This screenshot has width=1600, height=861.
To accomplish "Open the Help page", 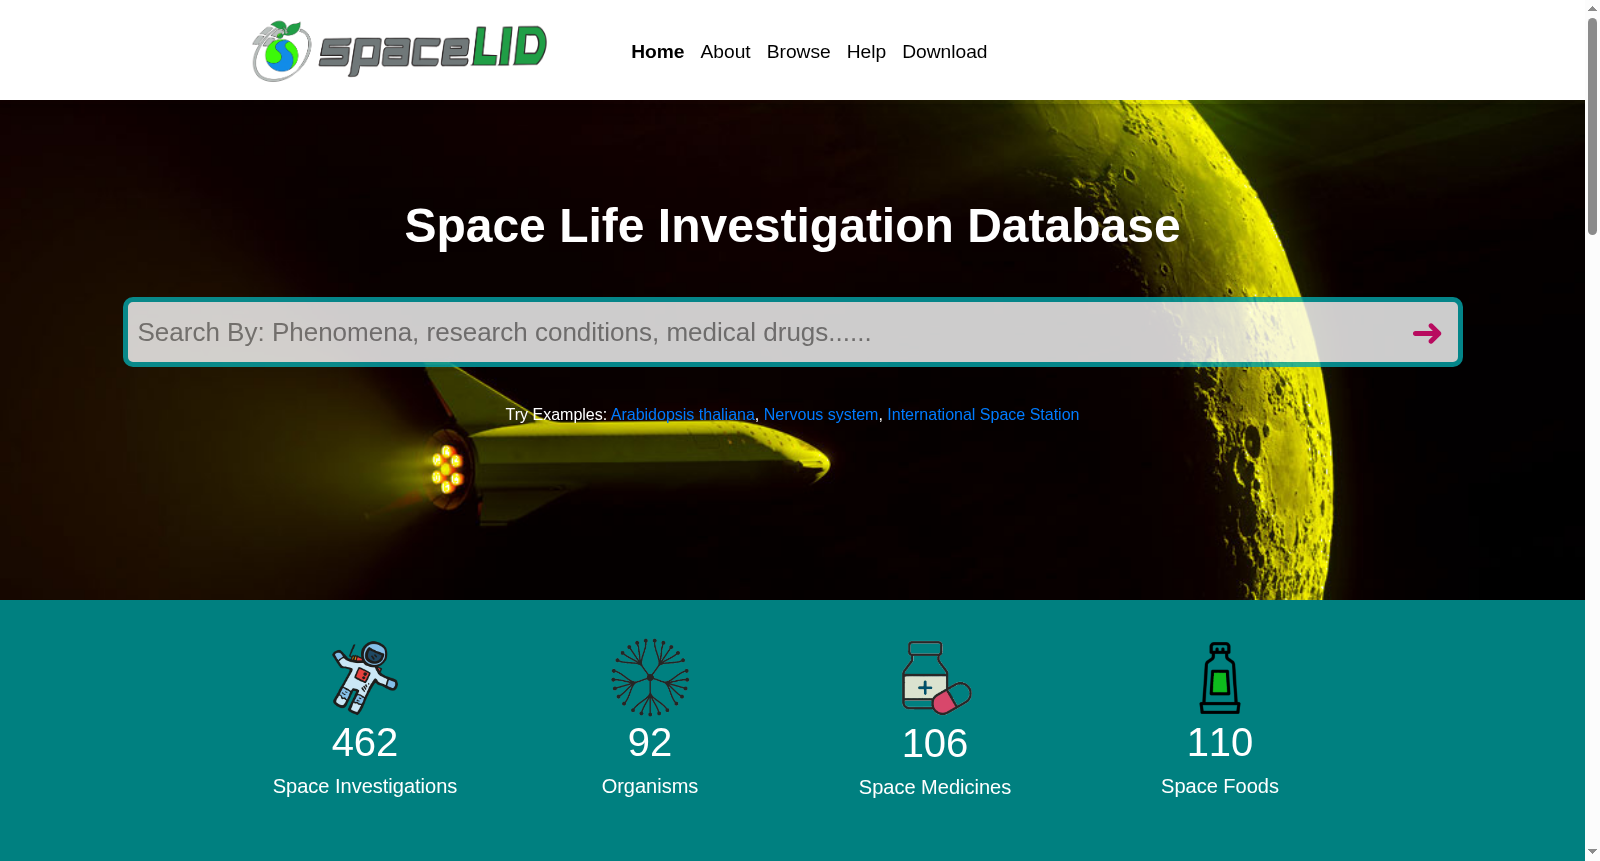I will coord(866,52).
